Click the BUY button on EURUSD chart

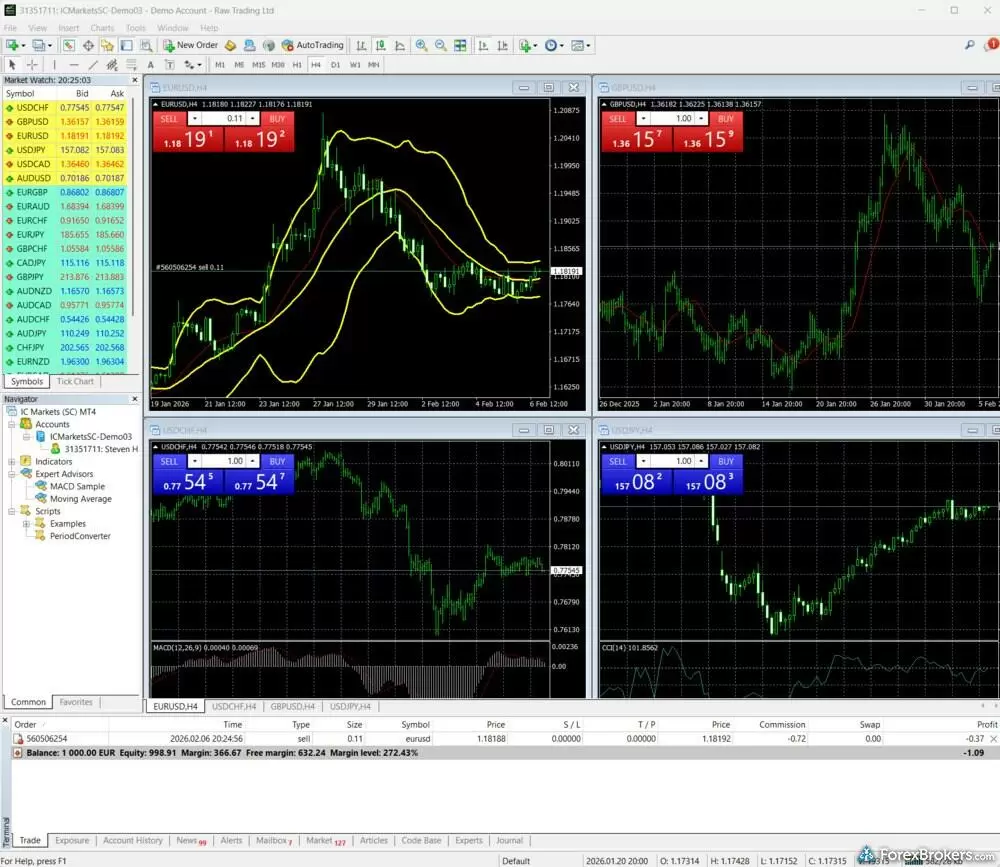(277, 117)
